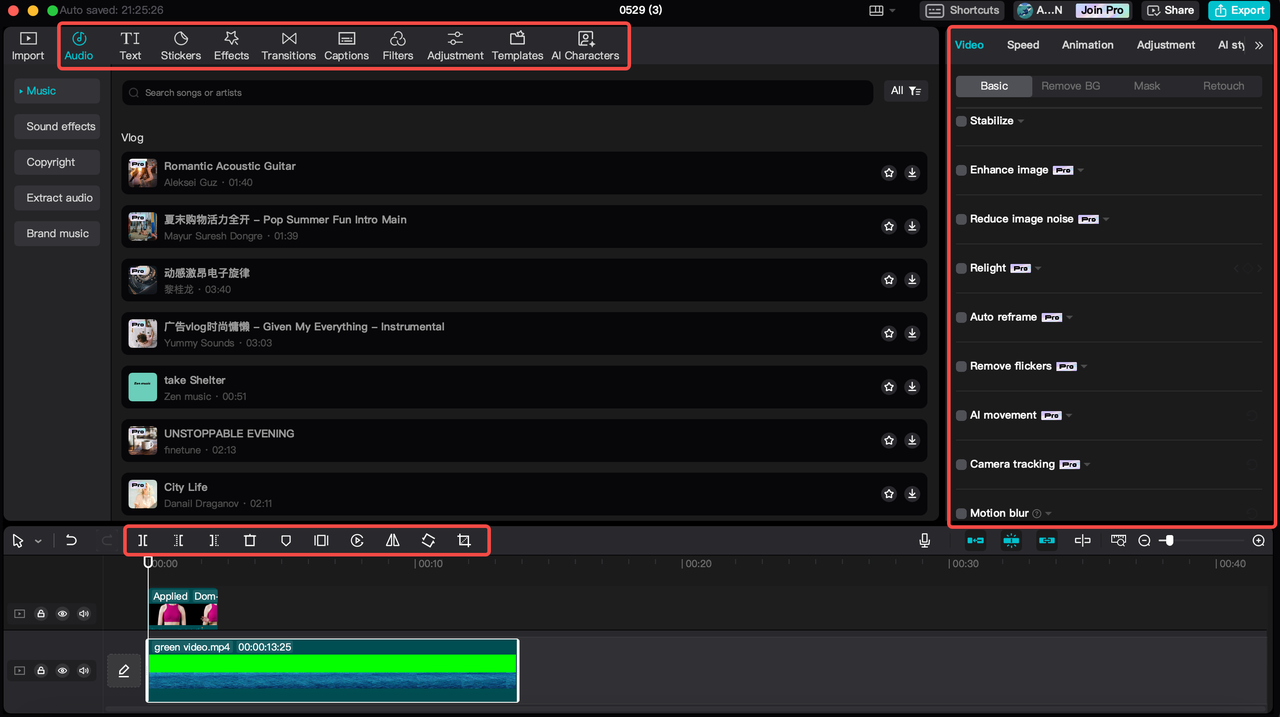Download the City Life track
The width and height of the screenshot is (1280, 717).
click(x=912, y=494)
